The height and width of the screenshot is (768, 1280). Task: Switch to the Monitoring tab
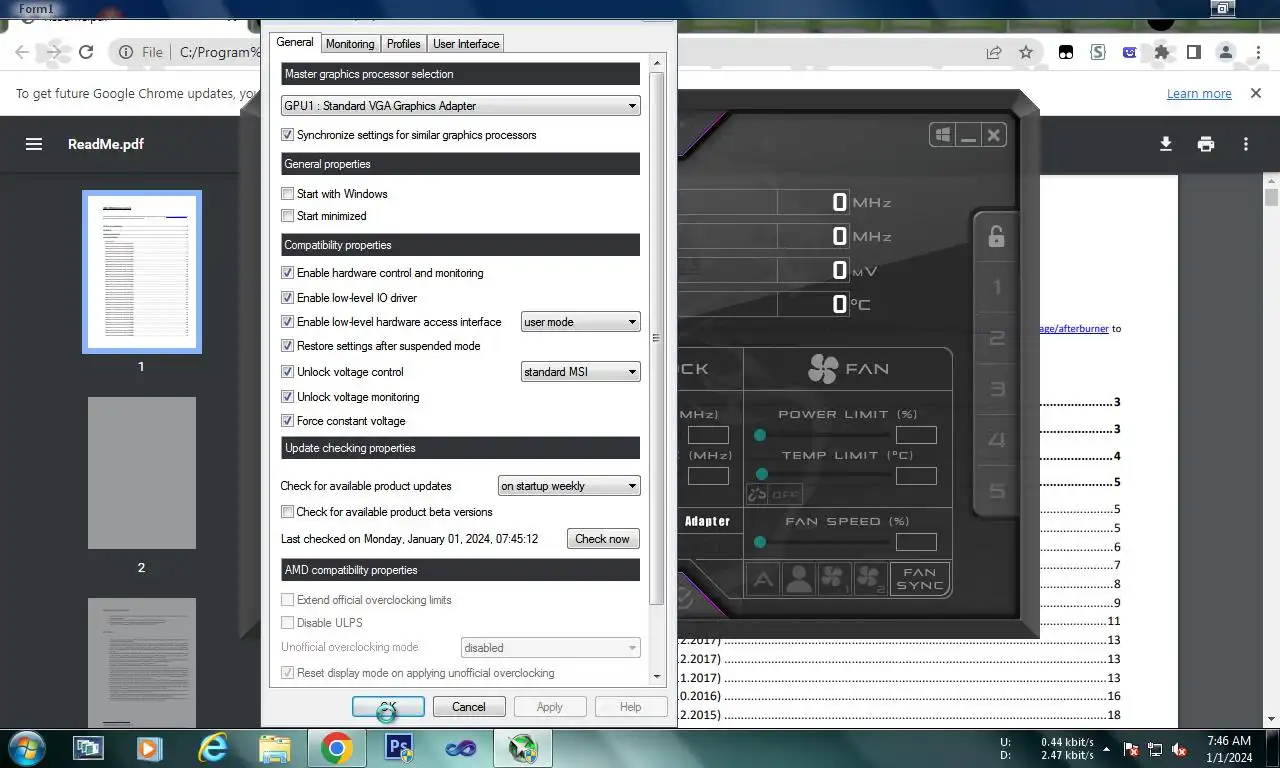tap(350, 44)
